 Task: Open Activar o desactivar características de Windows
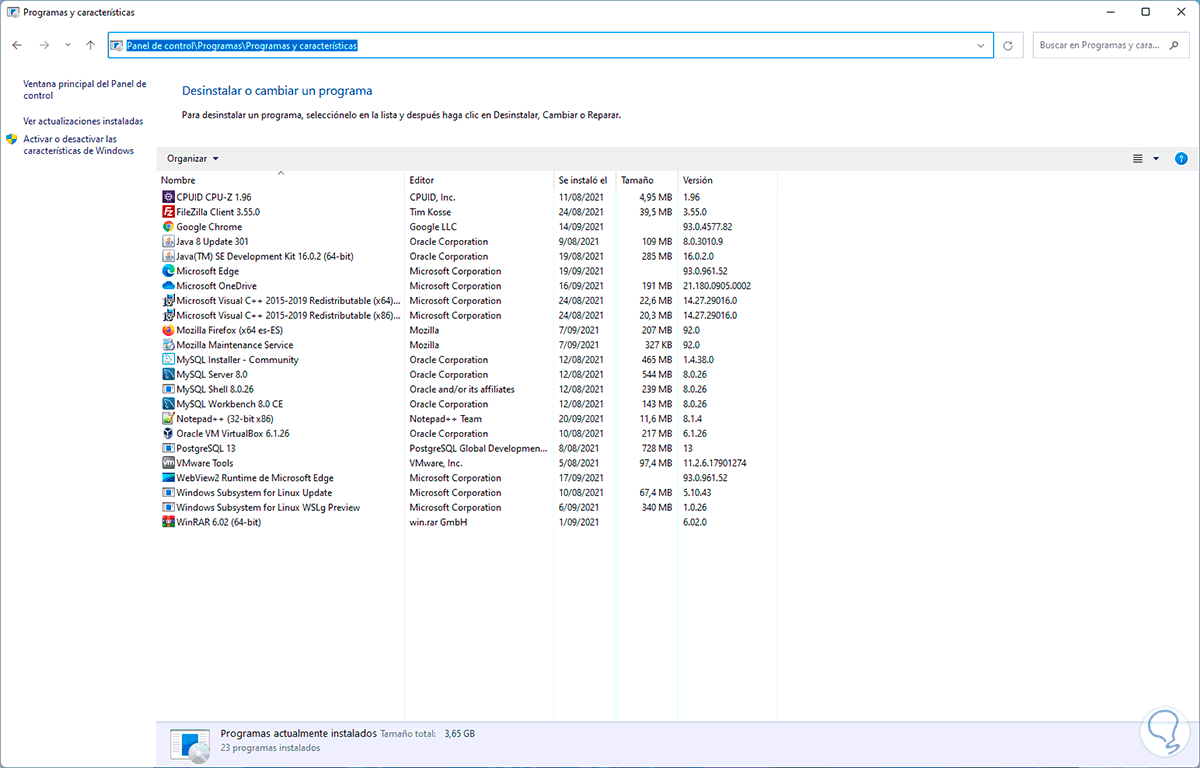click(x=78, y=145)
